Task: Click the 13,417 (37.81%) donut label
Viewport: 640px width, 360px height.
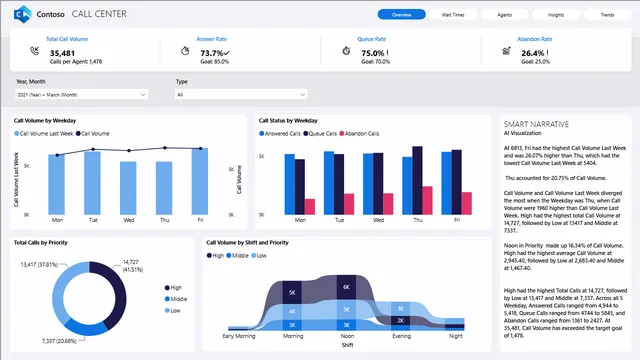Action: [39, 264]
